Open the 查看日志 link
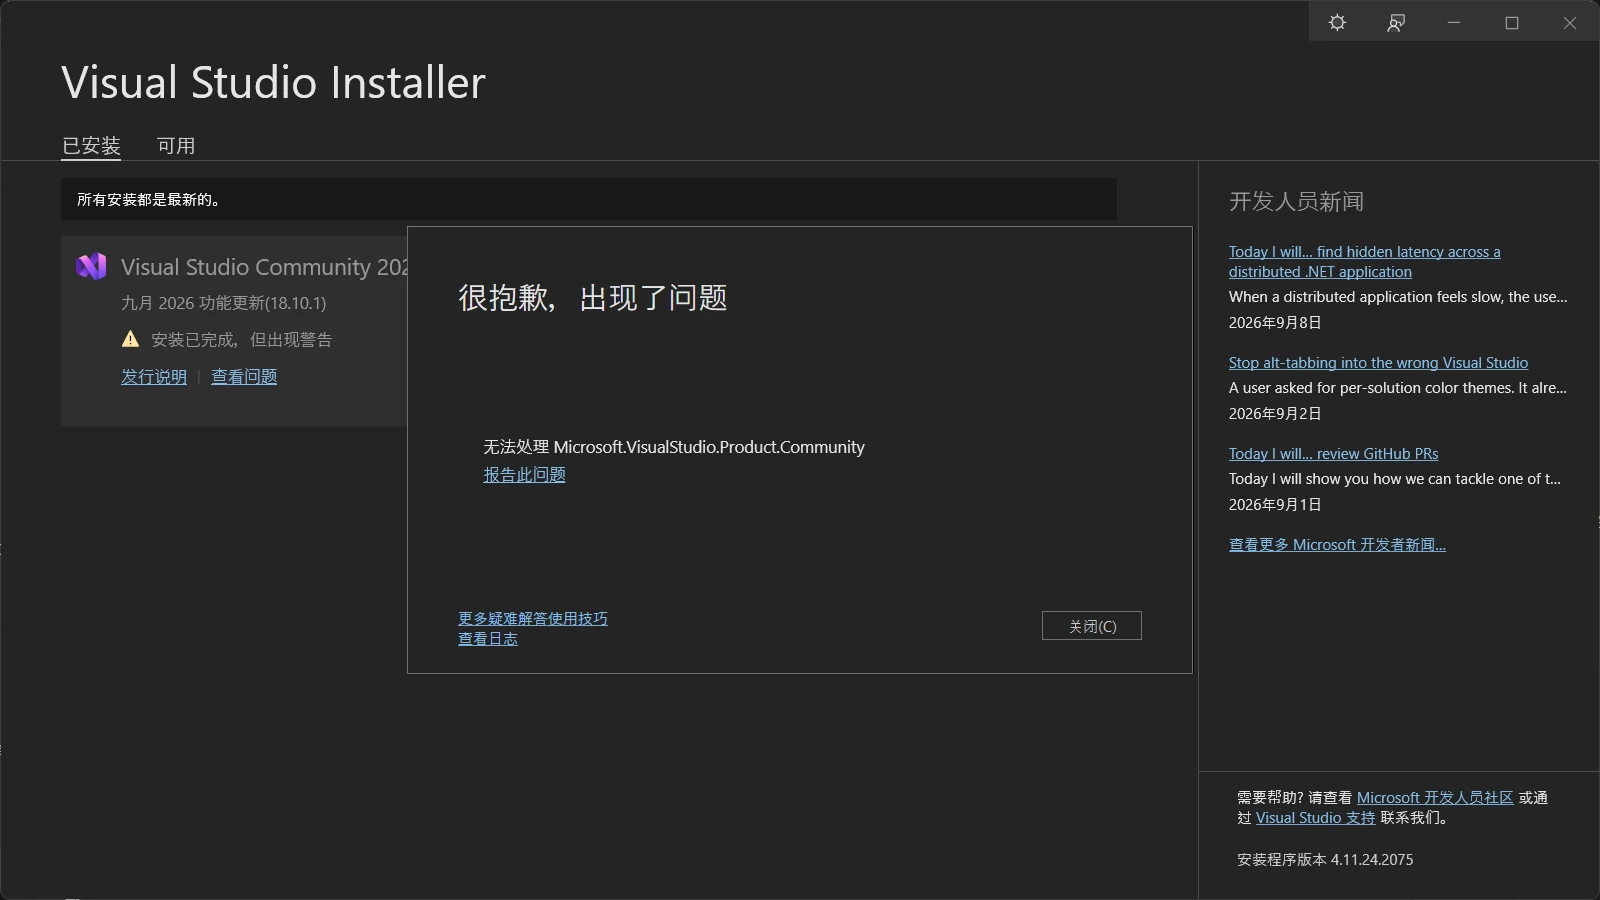1600x900 pixels. click(488, 639)
